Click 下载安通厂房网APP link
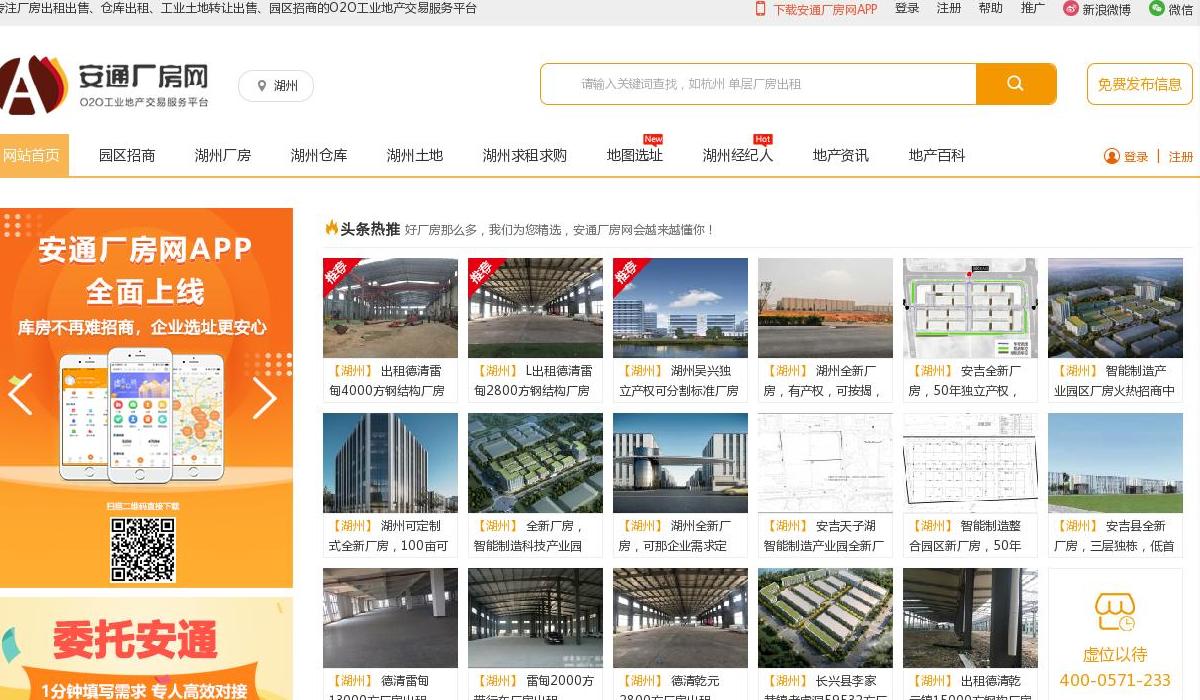The image size is (1200, 700). 825,9
